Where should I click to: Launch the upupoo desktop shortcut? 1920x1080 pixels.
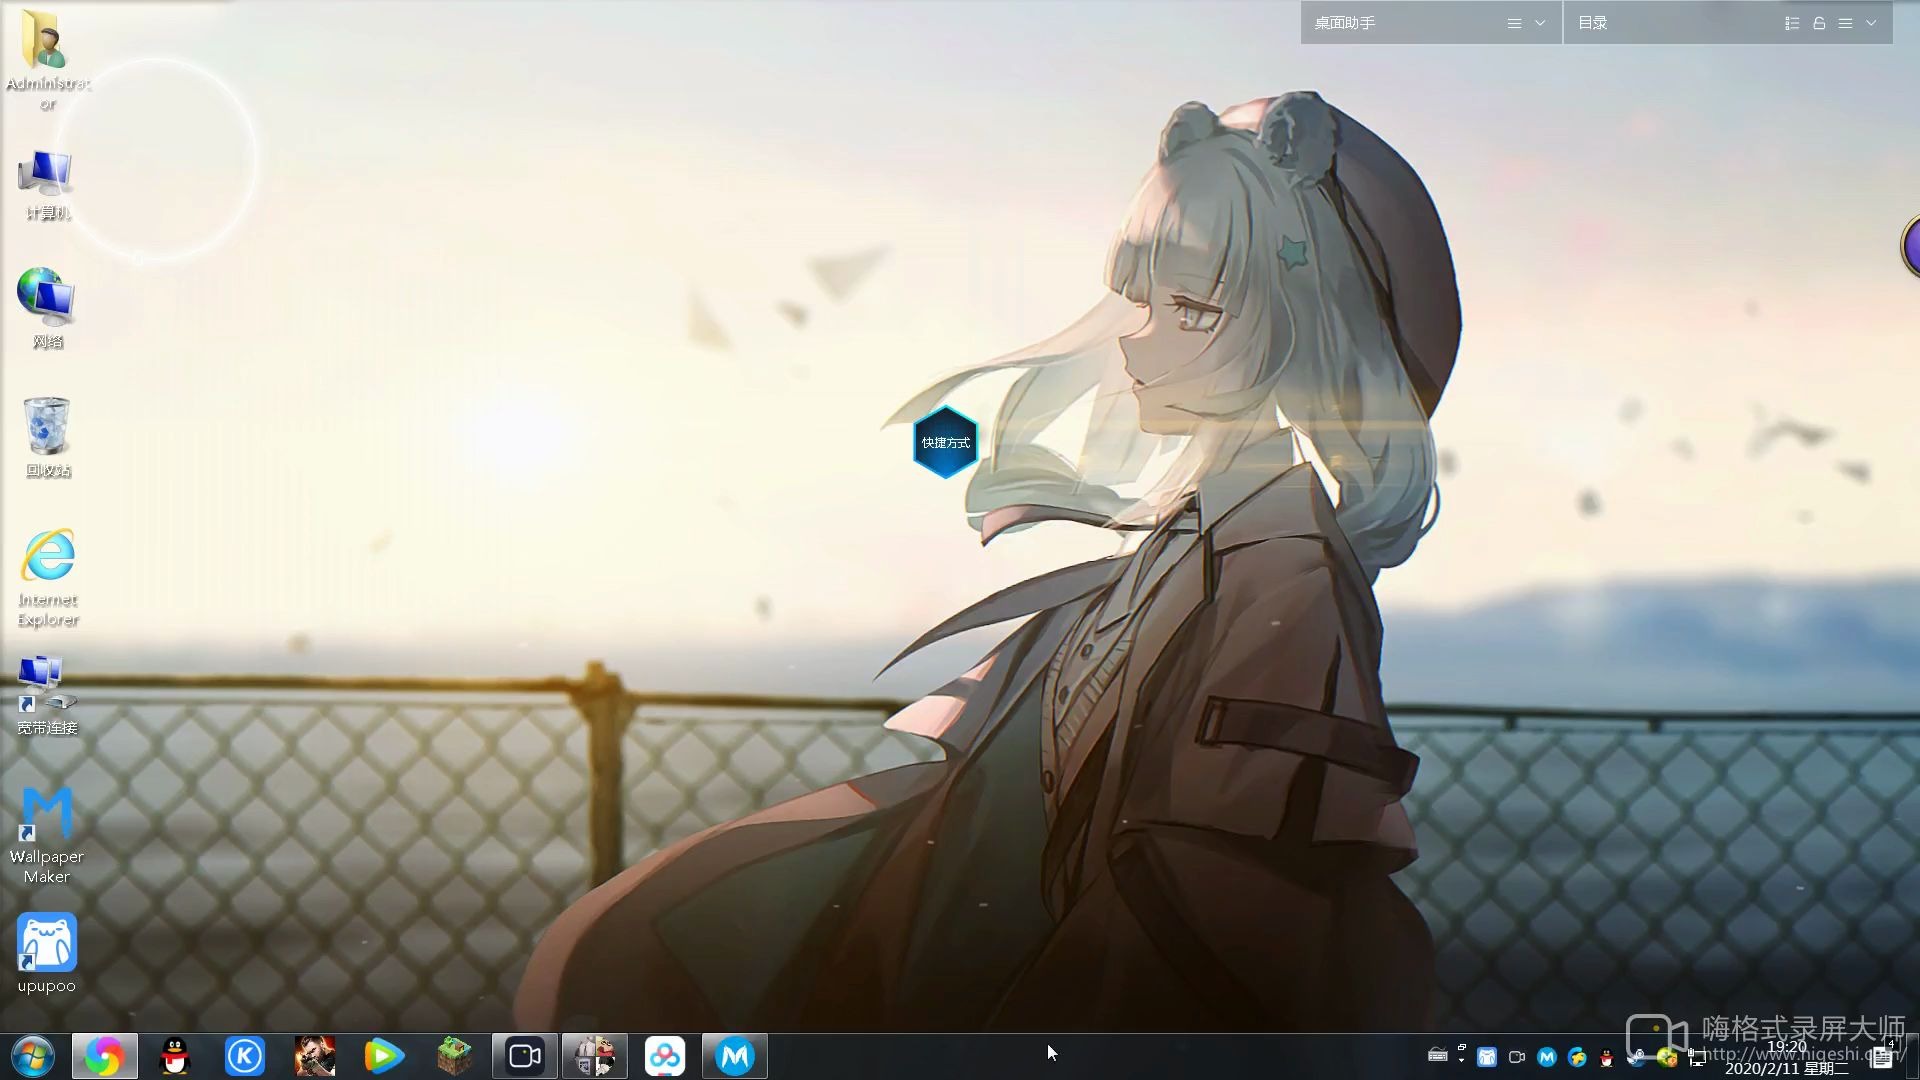47,954
